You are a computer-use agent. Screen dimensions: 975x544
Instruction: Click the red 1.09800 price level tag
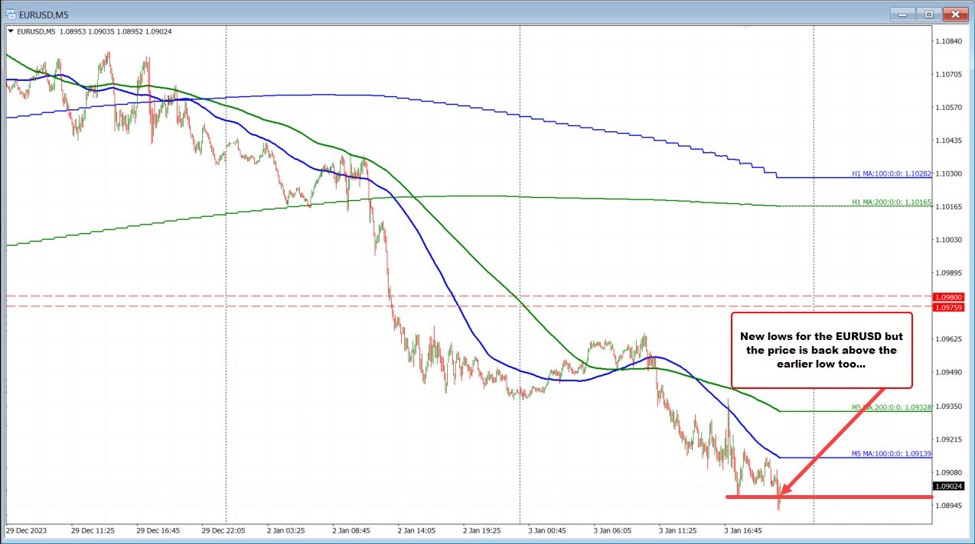[x=949, y=297]
